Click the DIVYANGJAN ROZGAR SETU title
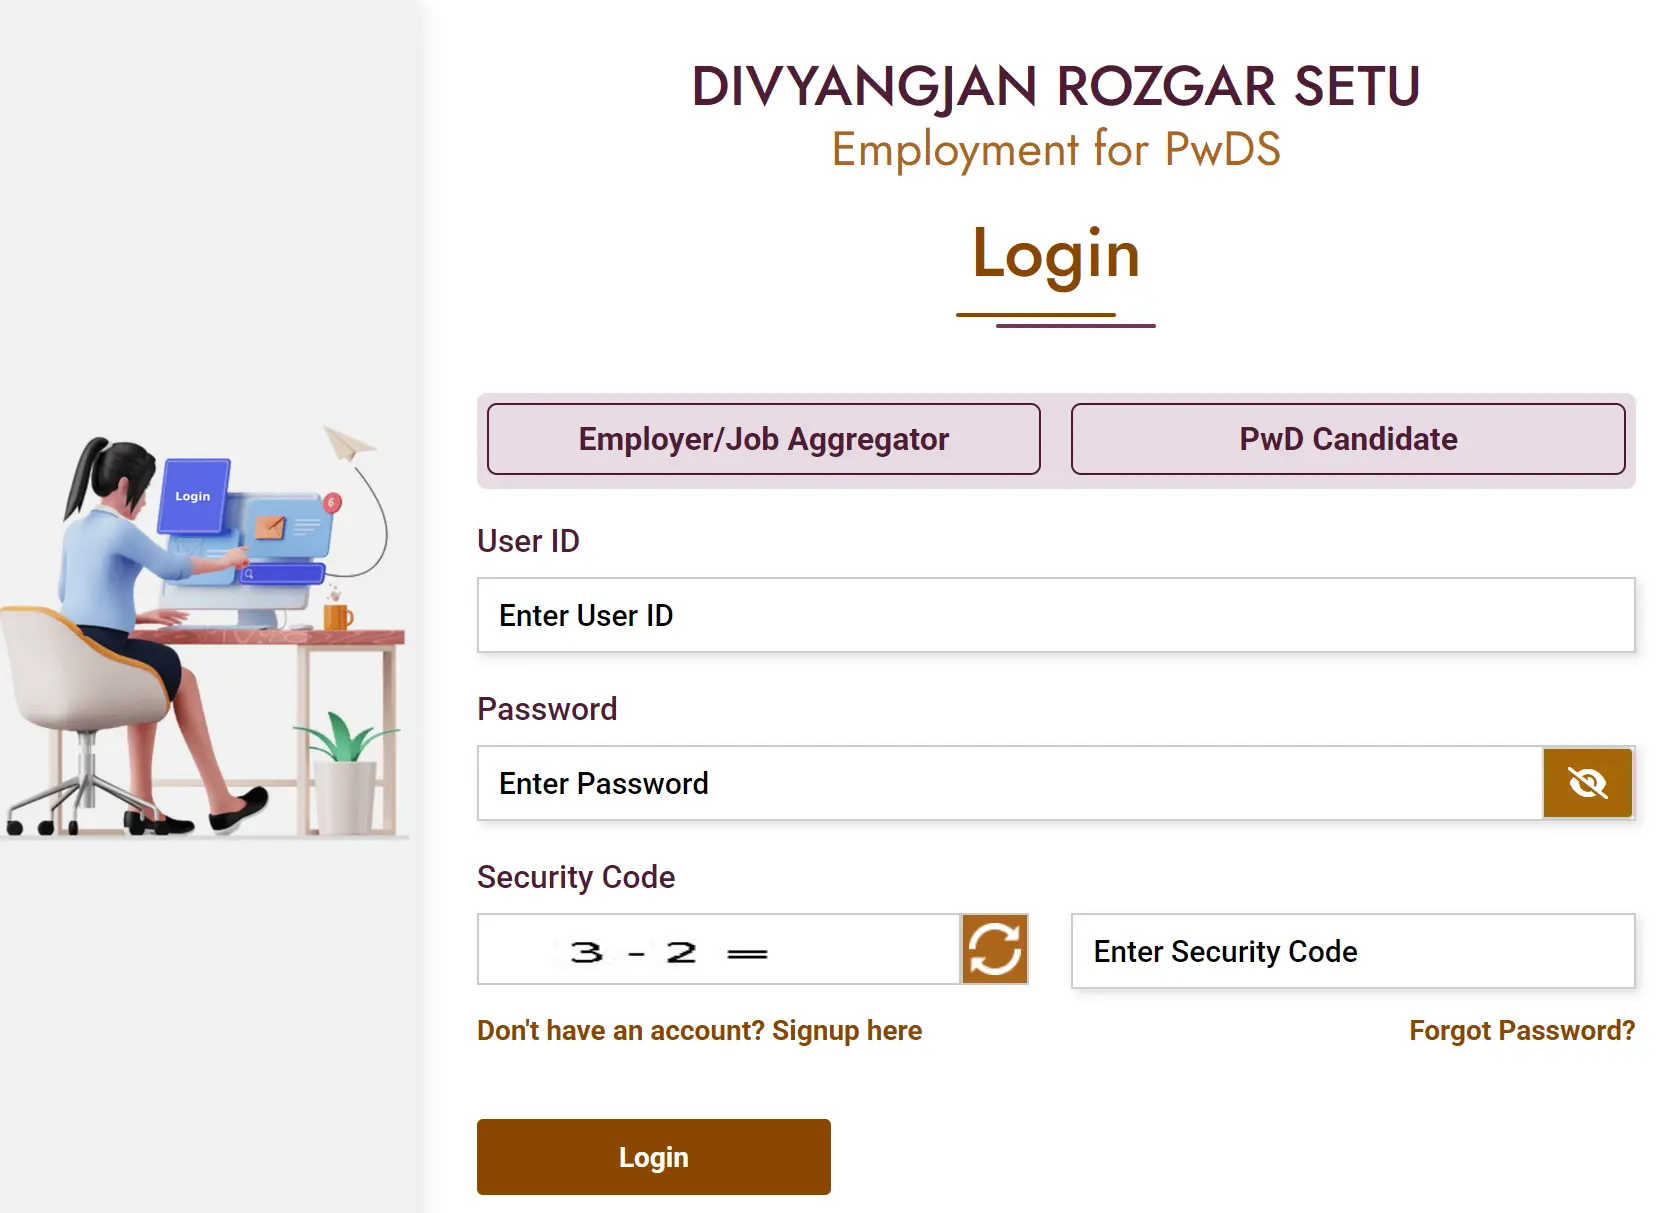This screenshot has width=1679, height=1213. click(1055, 86)
